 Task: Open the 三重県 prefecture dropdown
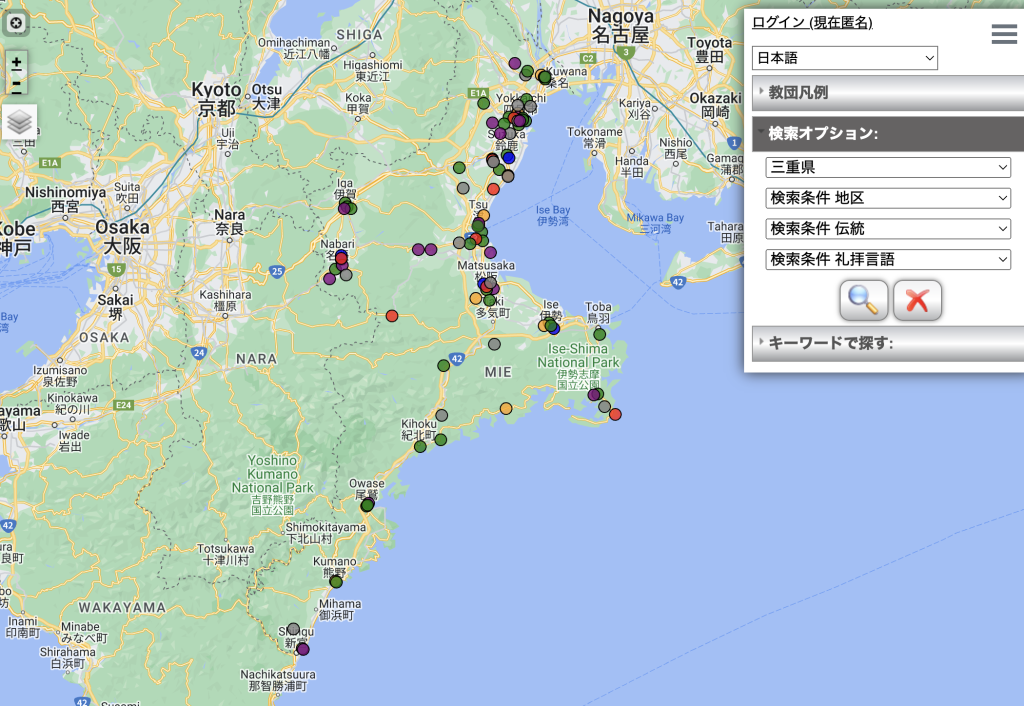(888, 168)
